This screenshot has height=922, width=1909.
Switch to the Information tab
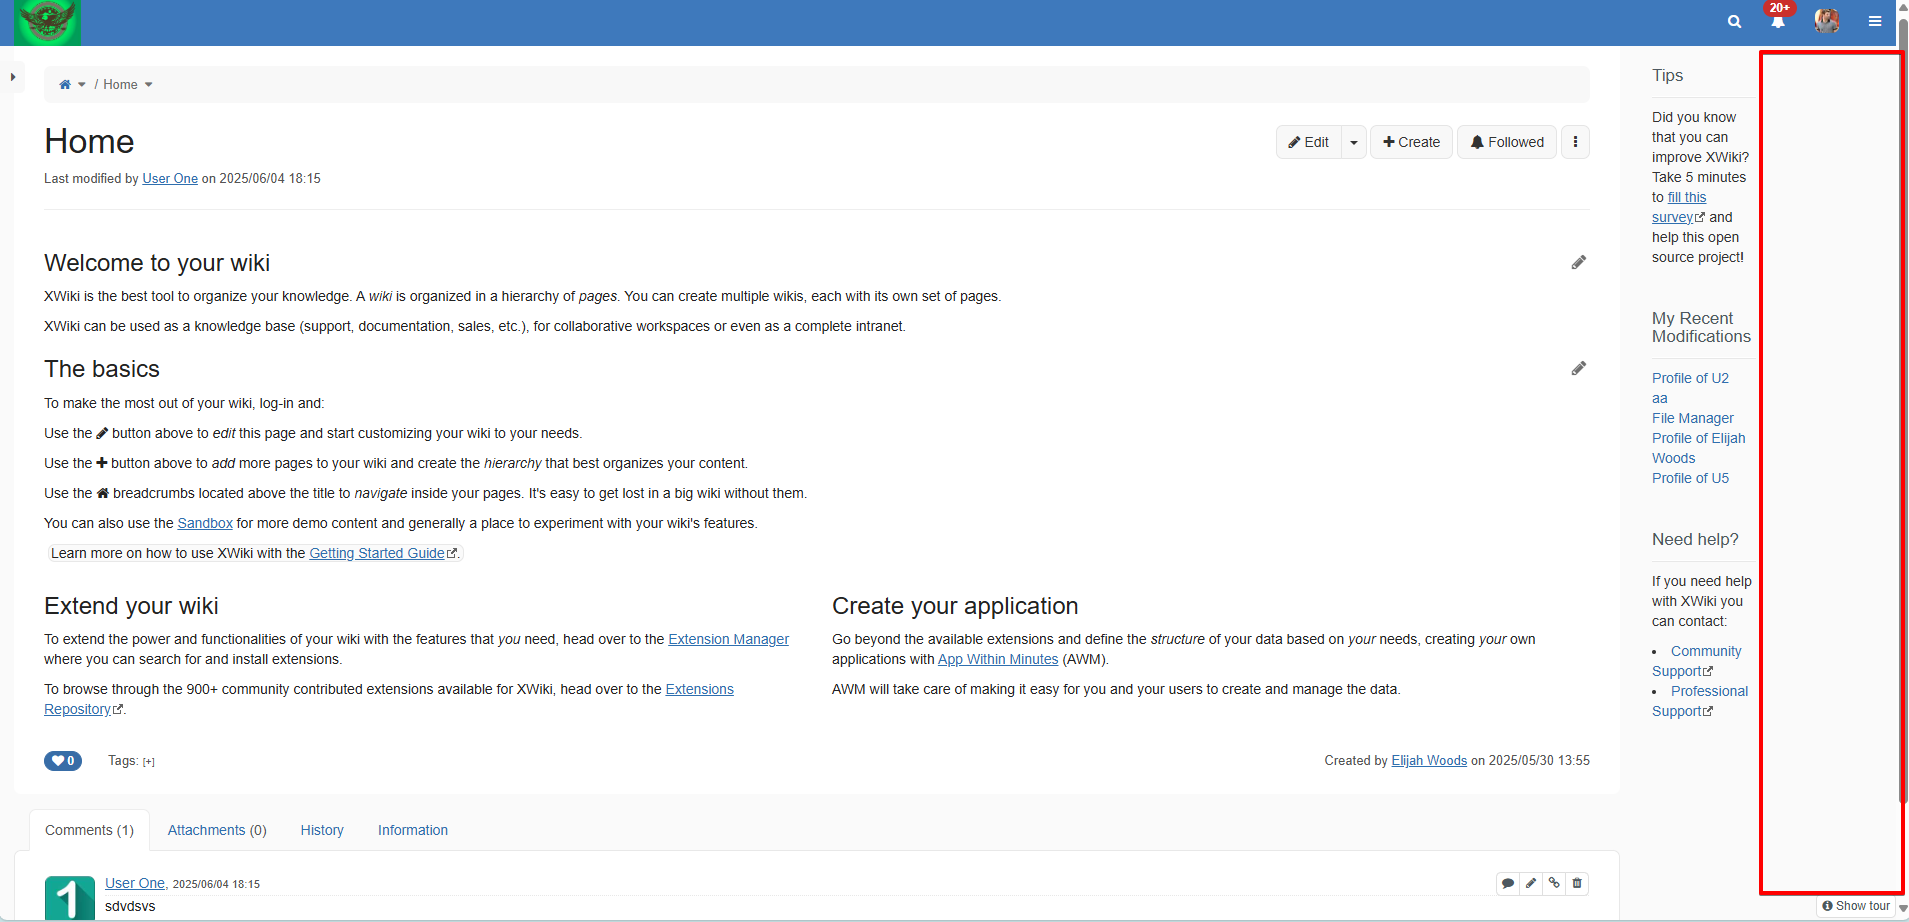click(413, 830)
